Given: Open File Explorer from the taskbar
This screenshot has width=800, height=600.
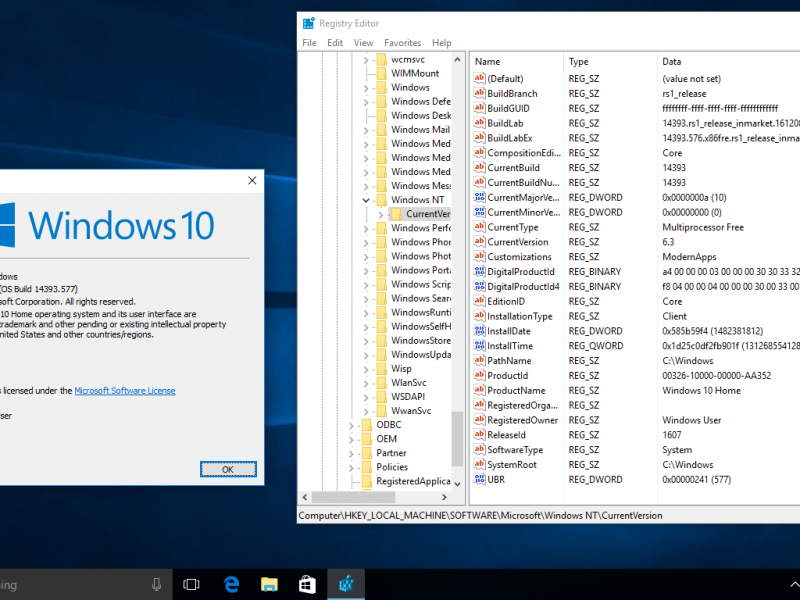Looking at the screenshot, I should (x=269, y=584).
